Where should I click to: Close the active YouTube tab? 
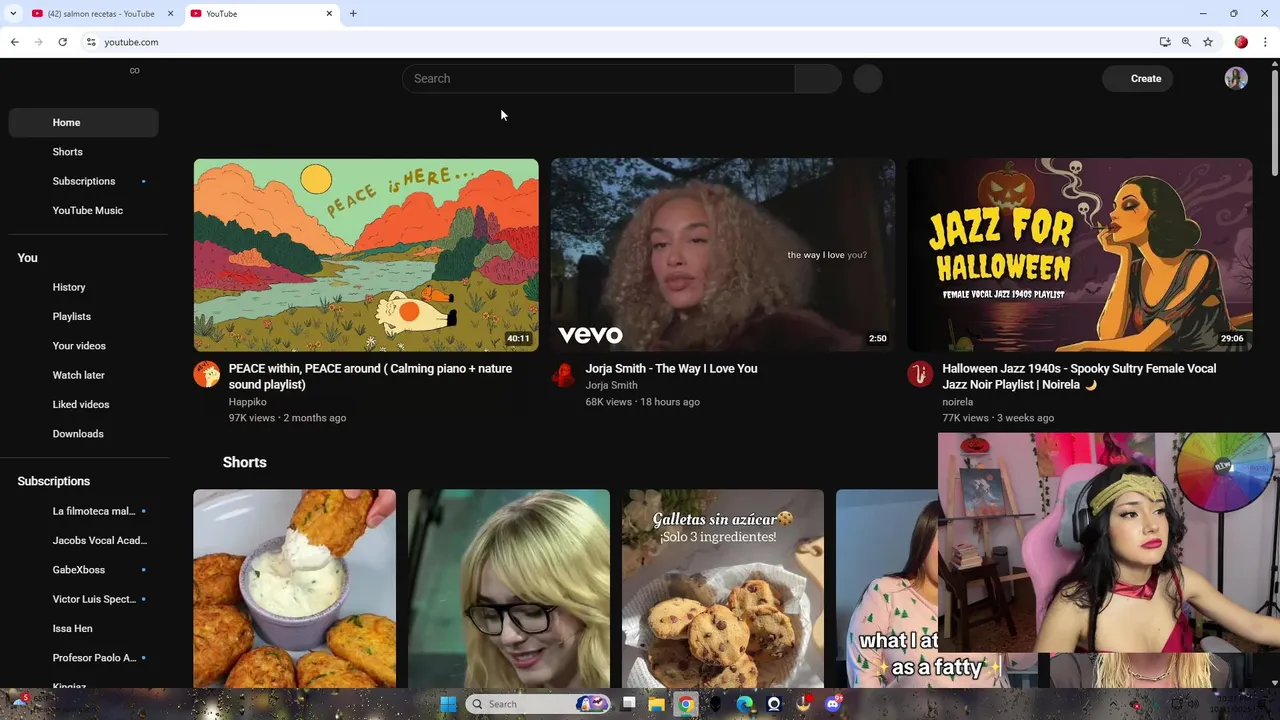329,13
